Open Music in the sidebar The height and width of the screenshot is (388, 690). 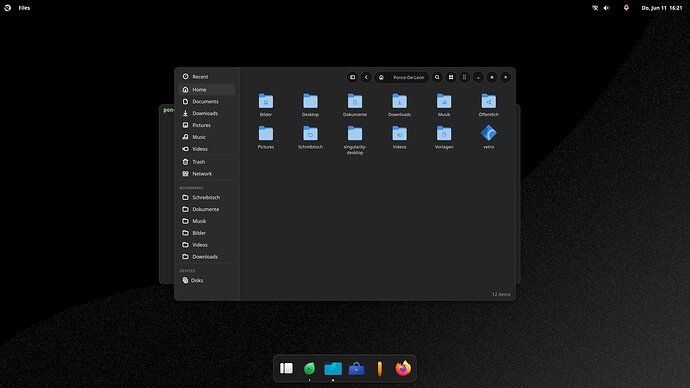[207, 137]
